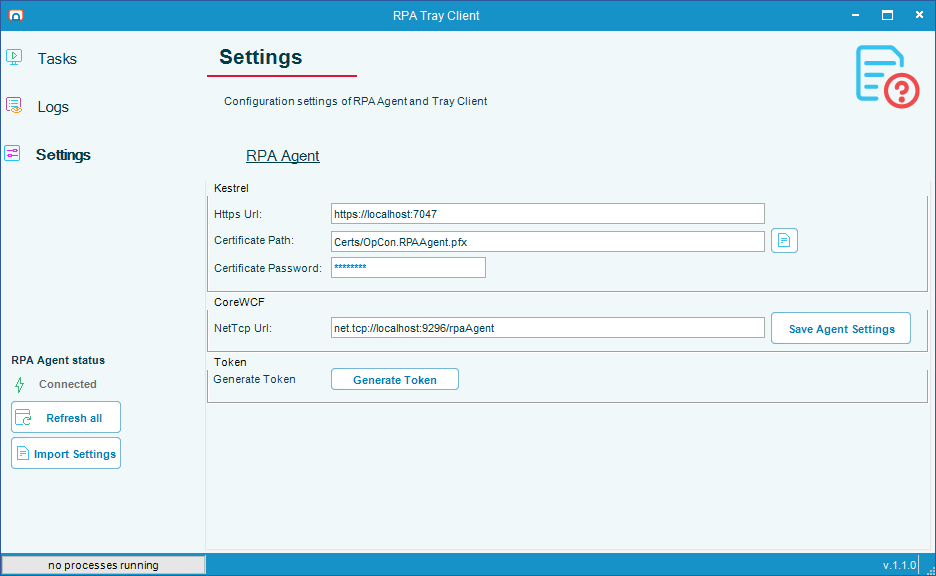Open the Logs section
The image size is (936, 576).
53,107
